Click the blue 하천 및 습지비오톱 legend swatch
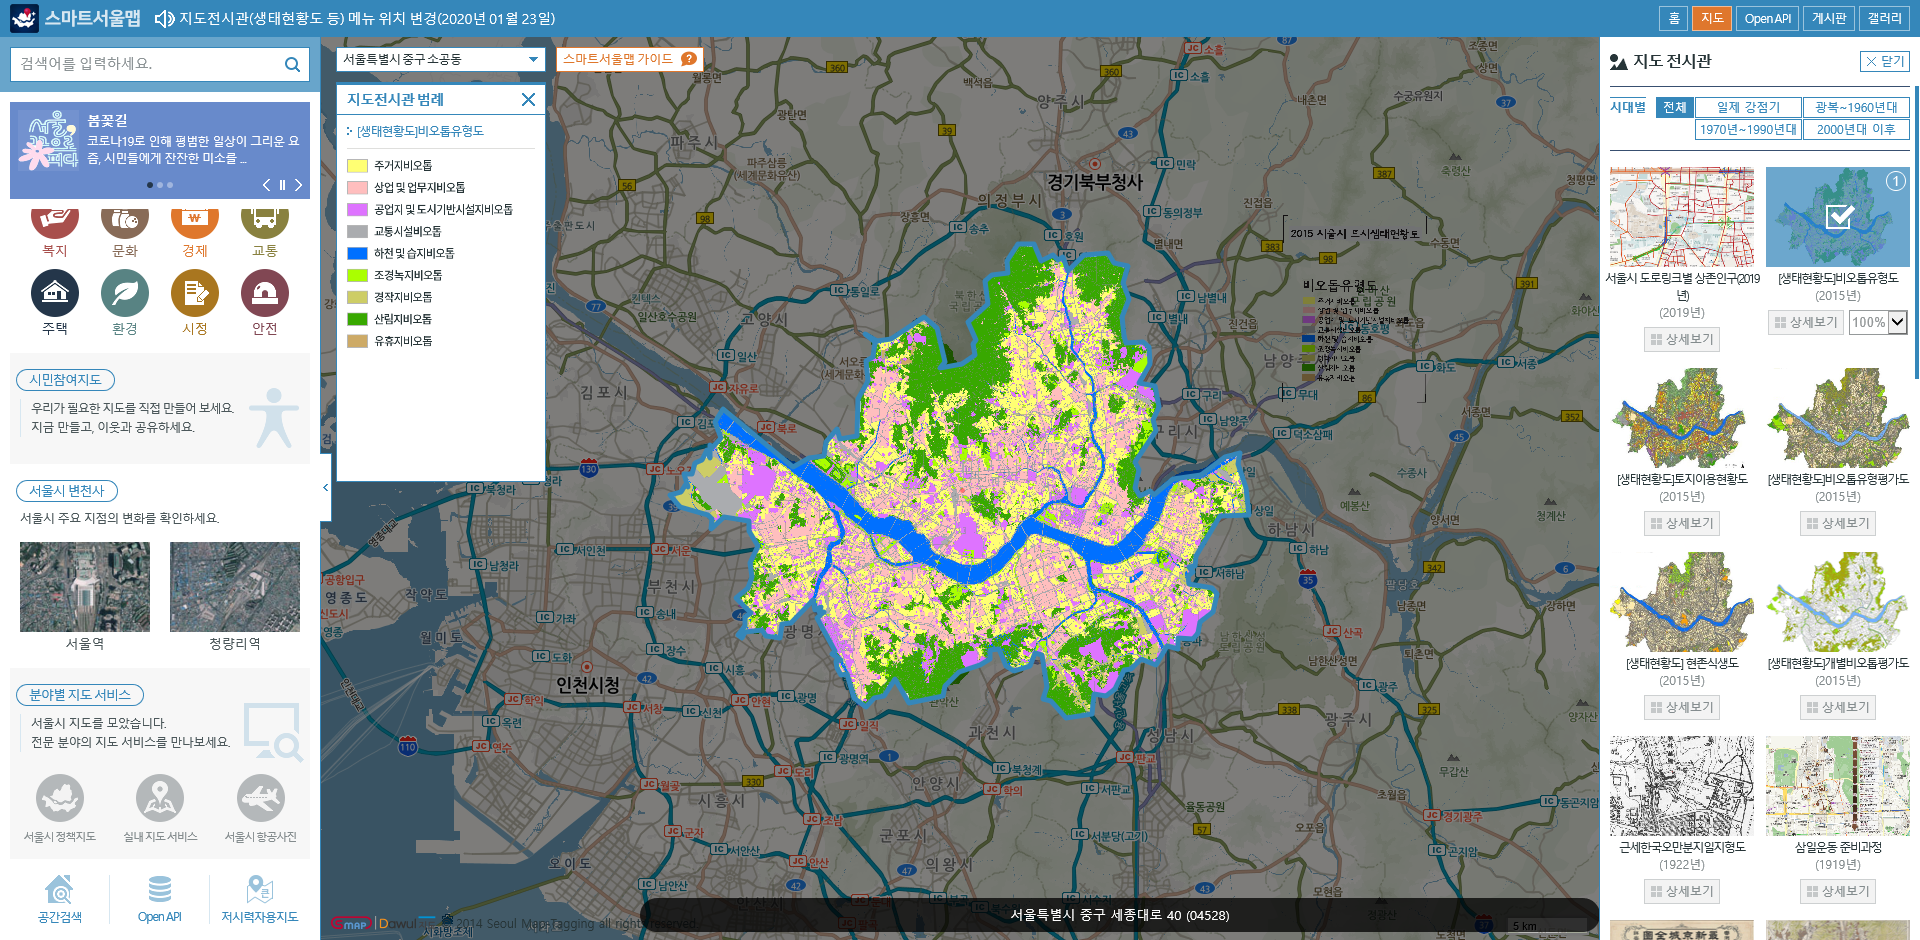 357,254
